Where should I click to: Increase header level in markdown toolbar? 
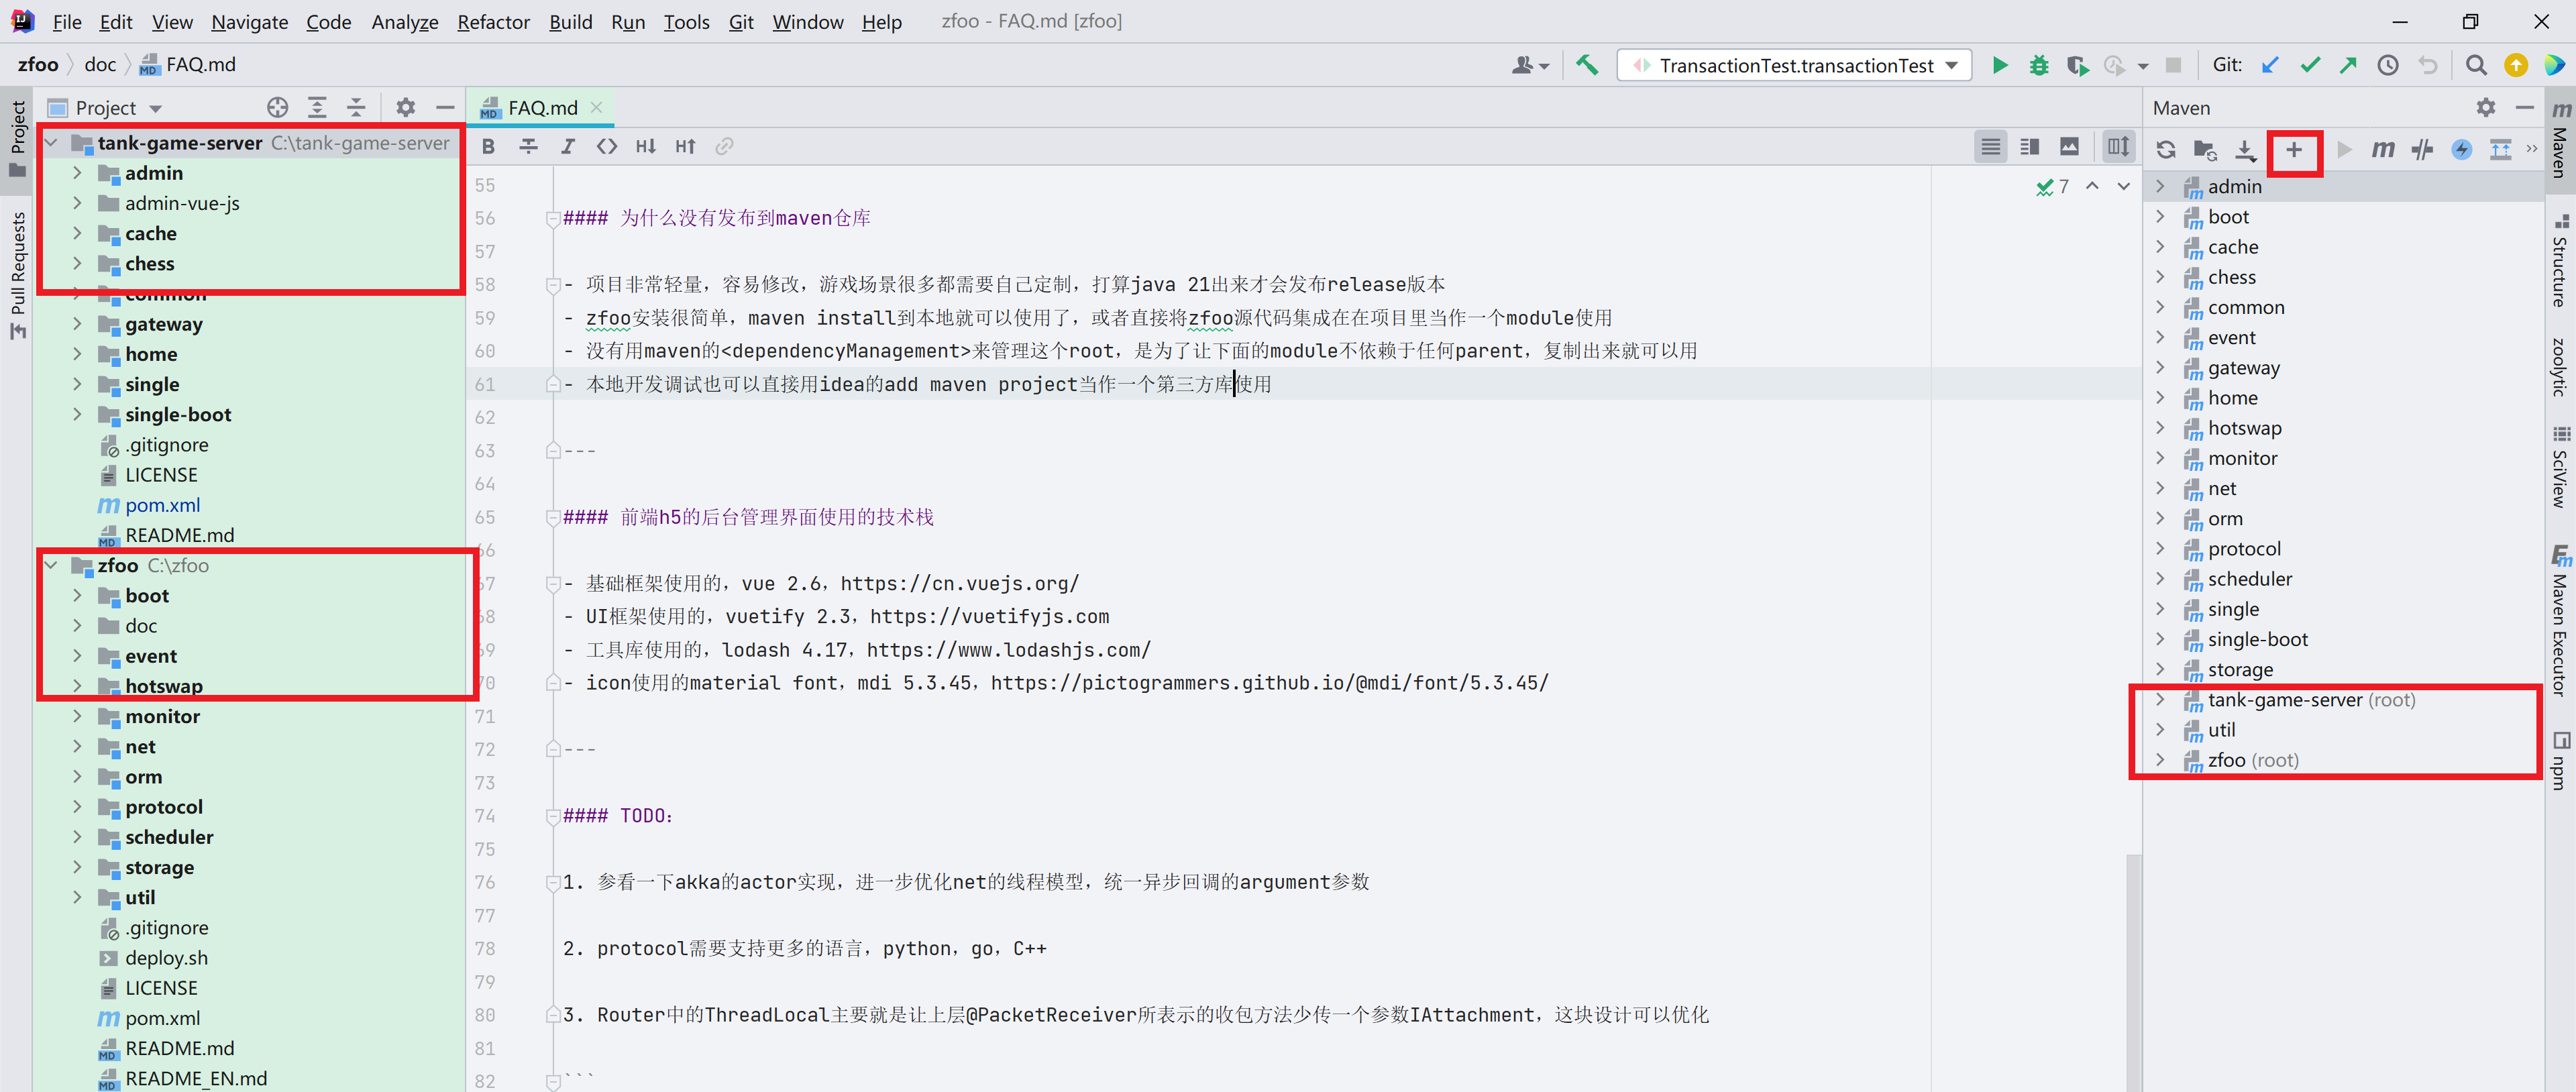tap(686, 146)
